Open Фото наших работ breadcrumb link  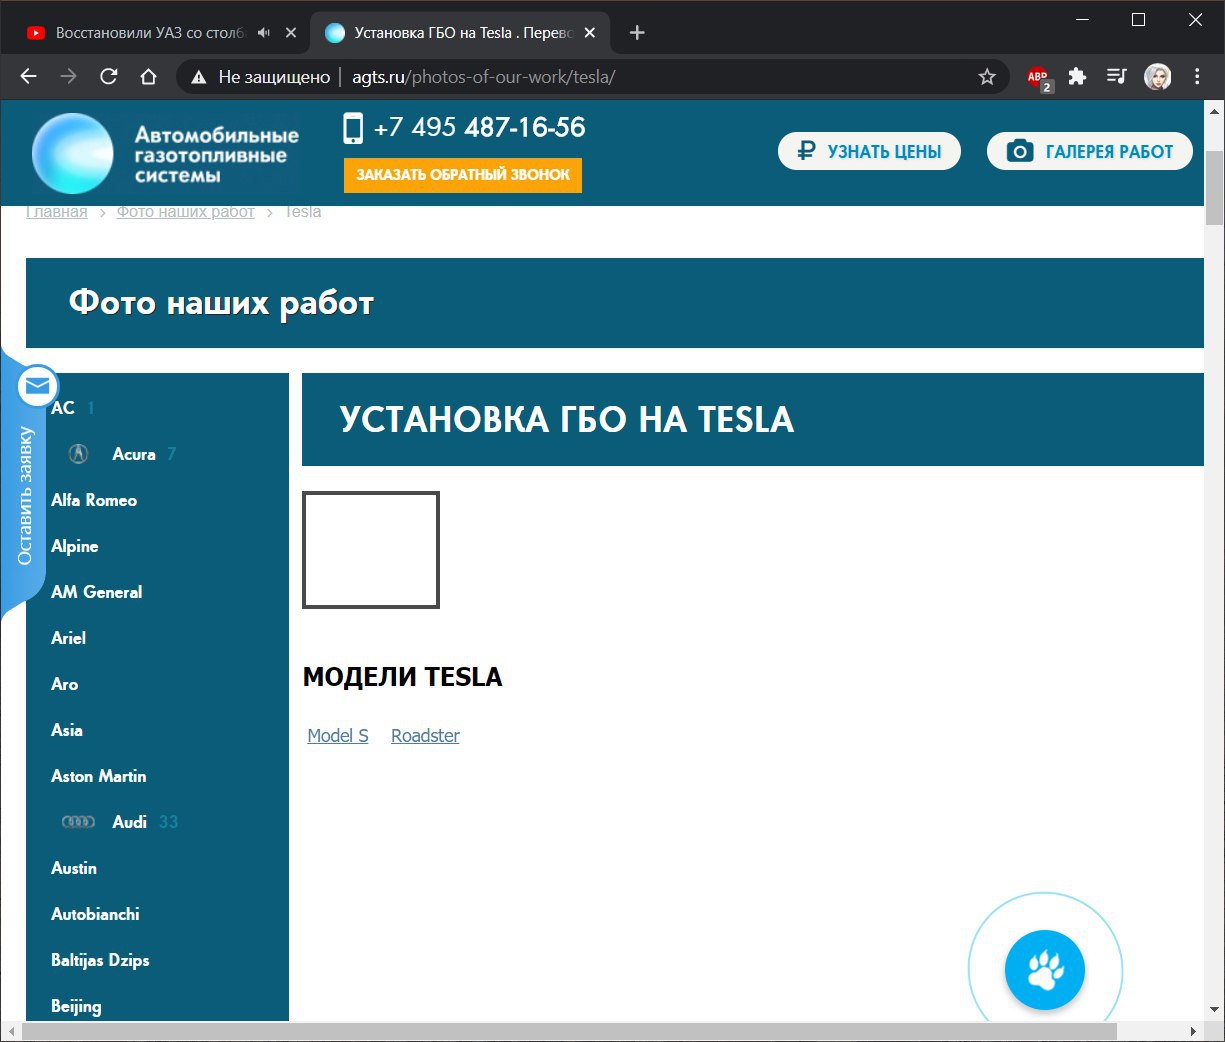click(x=186, y=212)
